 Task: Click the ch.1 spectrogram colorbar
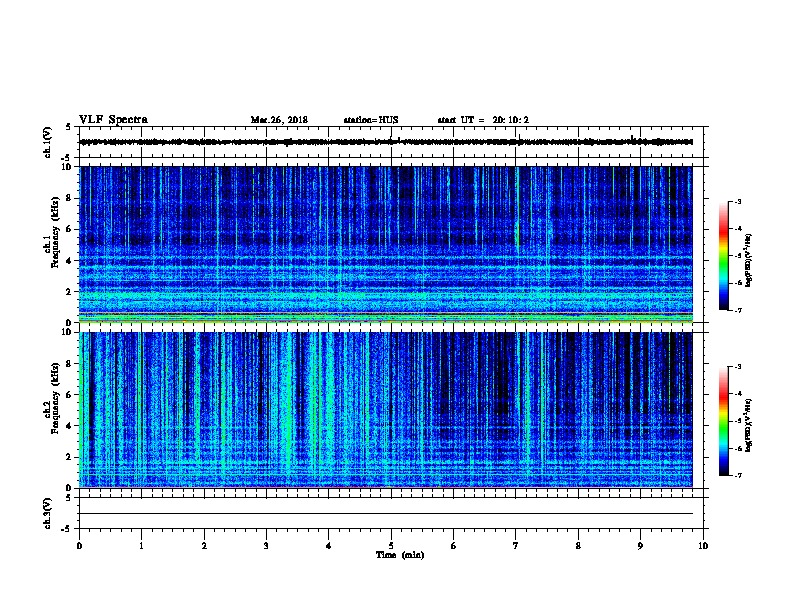point(723,256)
